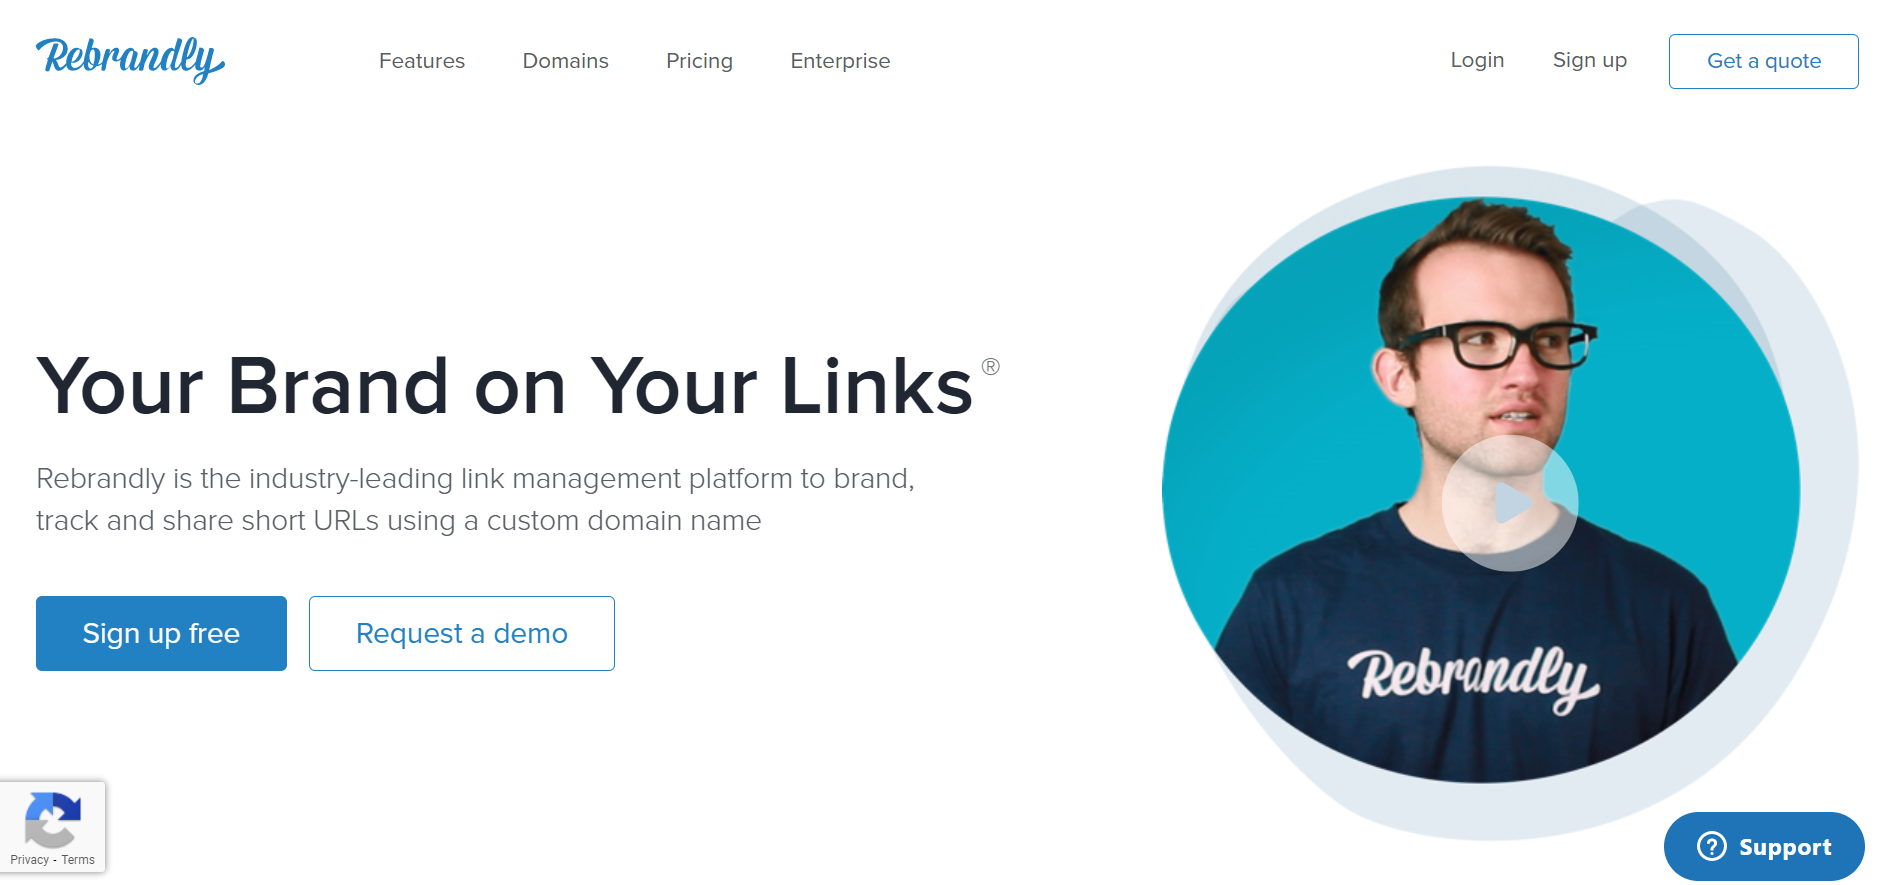Click the Login link
Image resolution: width=1893 pixels, height=885 pixels.
(x=1477, y=60)
